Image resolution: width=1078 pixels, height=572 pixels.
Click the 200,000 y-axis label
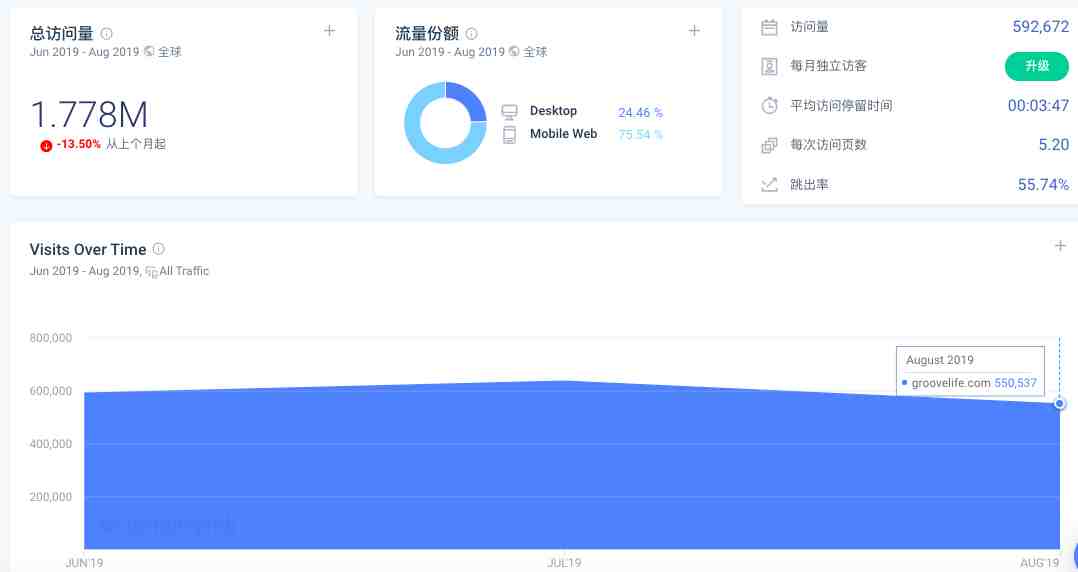pyautogui.click(x=51, y=497)
